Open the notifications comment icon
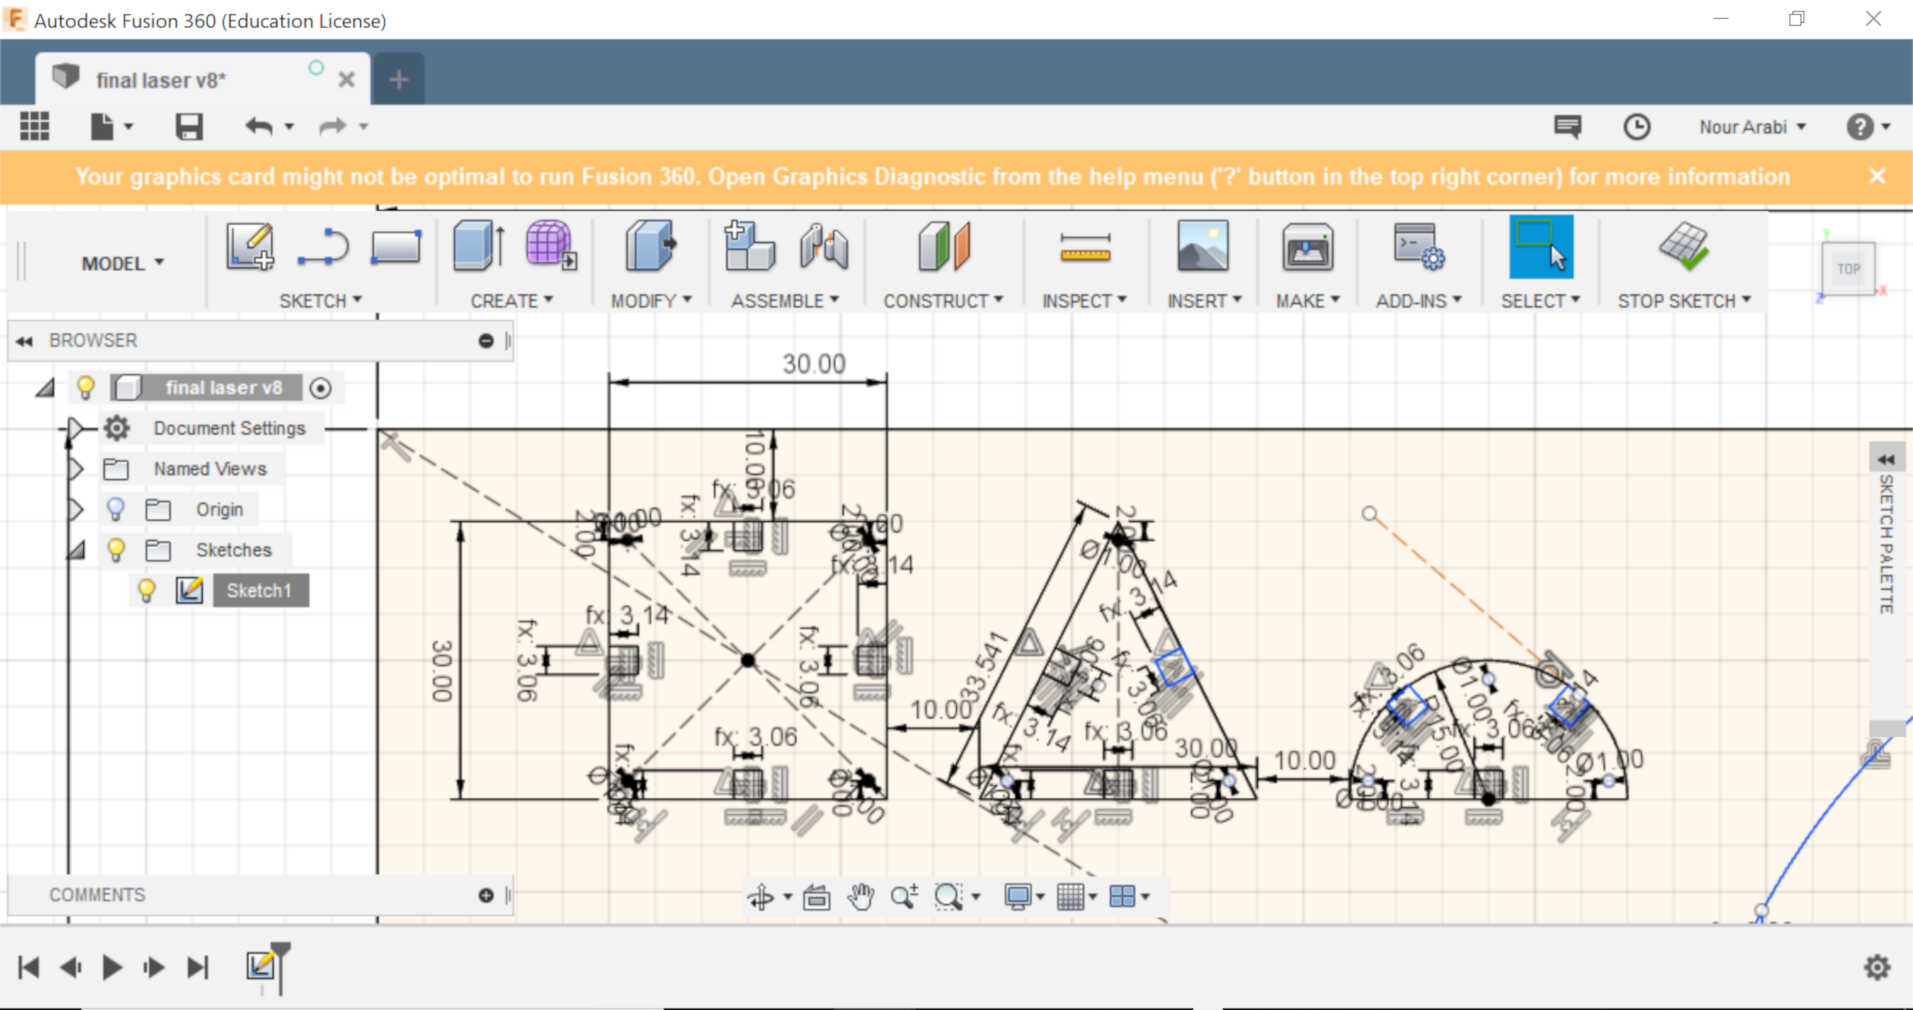The image size is (1913, 1010). pyautogui.click(x=1567, y=126)
